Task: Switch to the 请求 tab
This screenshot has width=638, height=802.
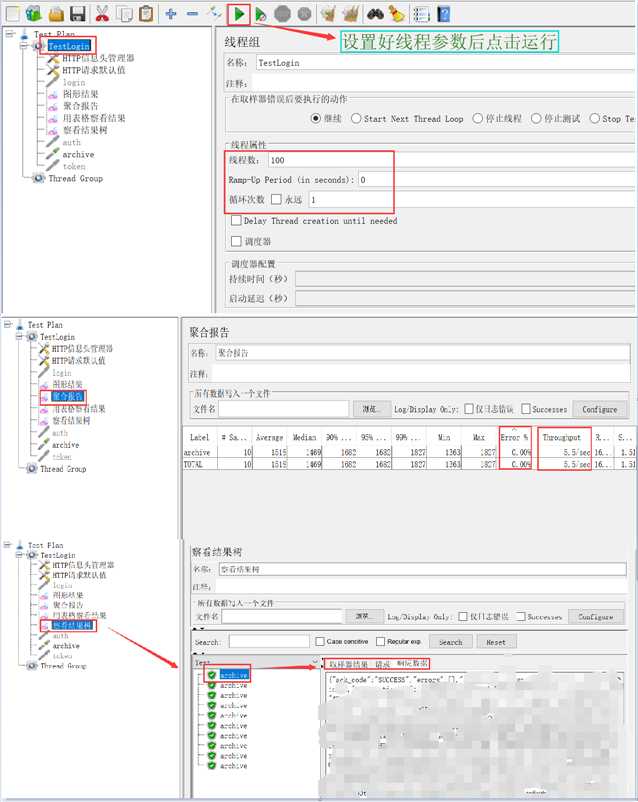Action: [383, 664]
